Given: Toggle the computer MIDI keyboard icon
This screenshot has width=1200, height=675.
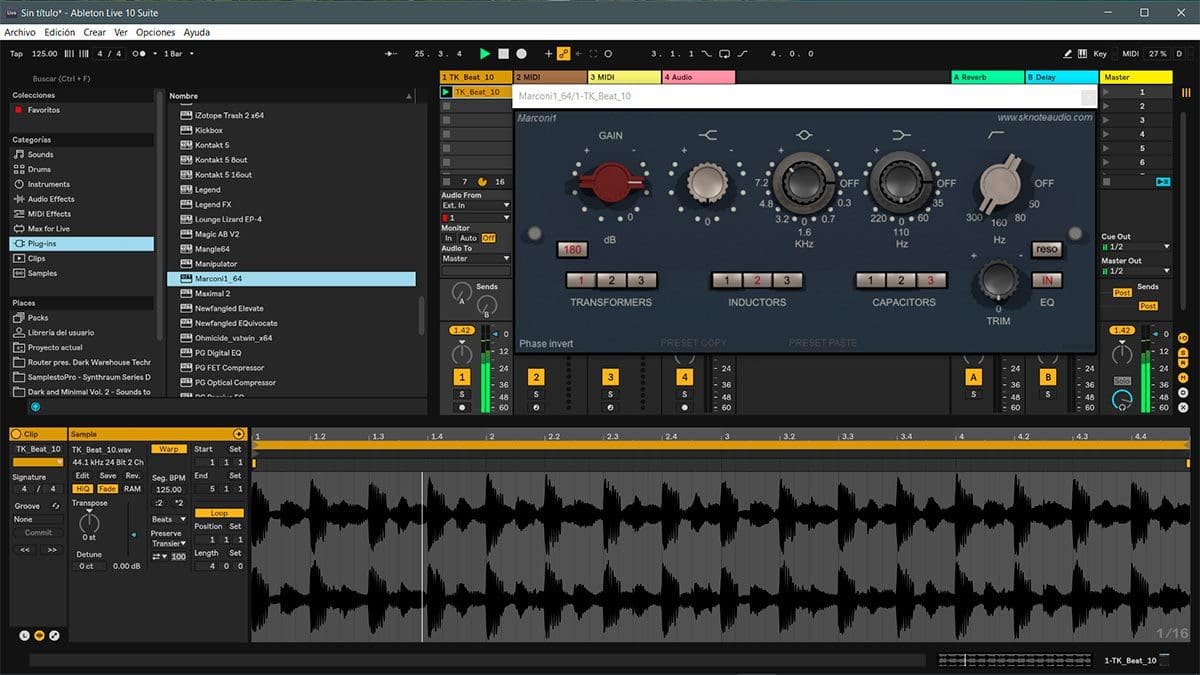Looking at the screenshot, I should pos(1082,53).
